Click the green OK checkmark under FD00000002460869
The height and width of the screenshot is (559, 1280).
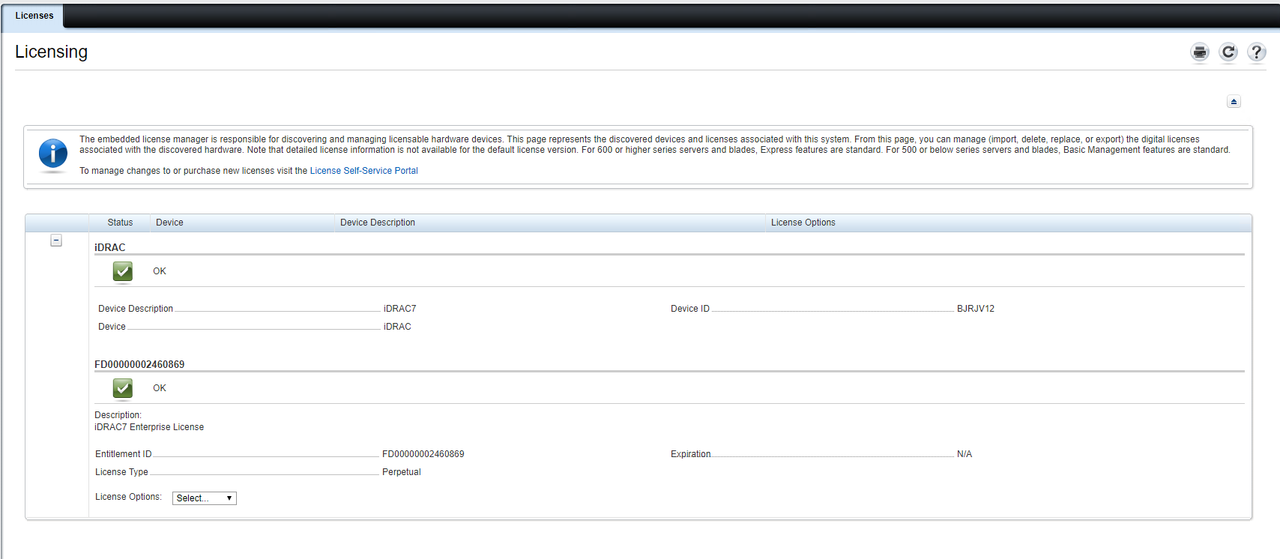123,388
